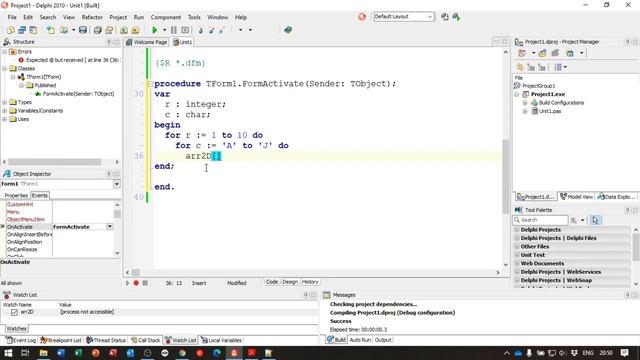Toggle the arr2D watch checkbox
The width and height of the screenshot is (640, 360).
pos(14,312)
